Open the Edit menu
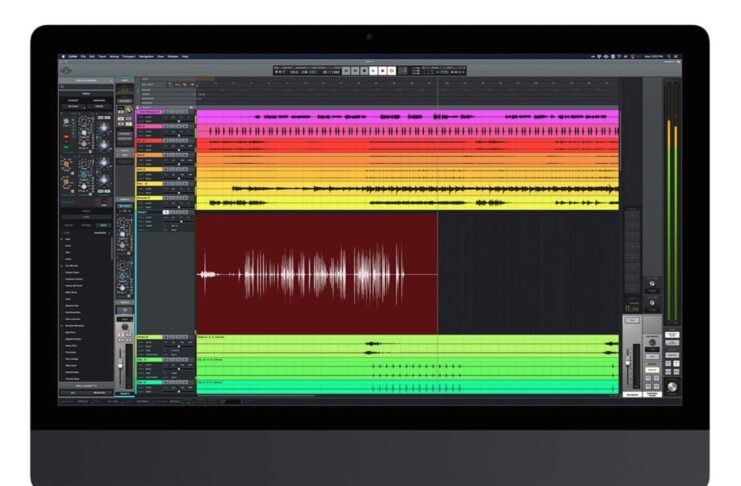Image resolution: width=741 pixels, height=486 pixels. click(x=92, y=56)
